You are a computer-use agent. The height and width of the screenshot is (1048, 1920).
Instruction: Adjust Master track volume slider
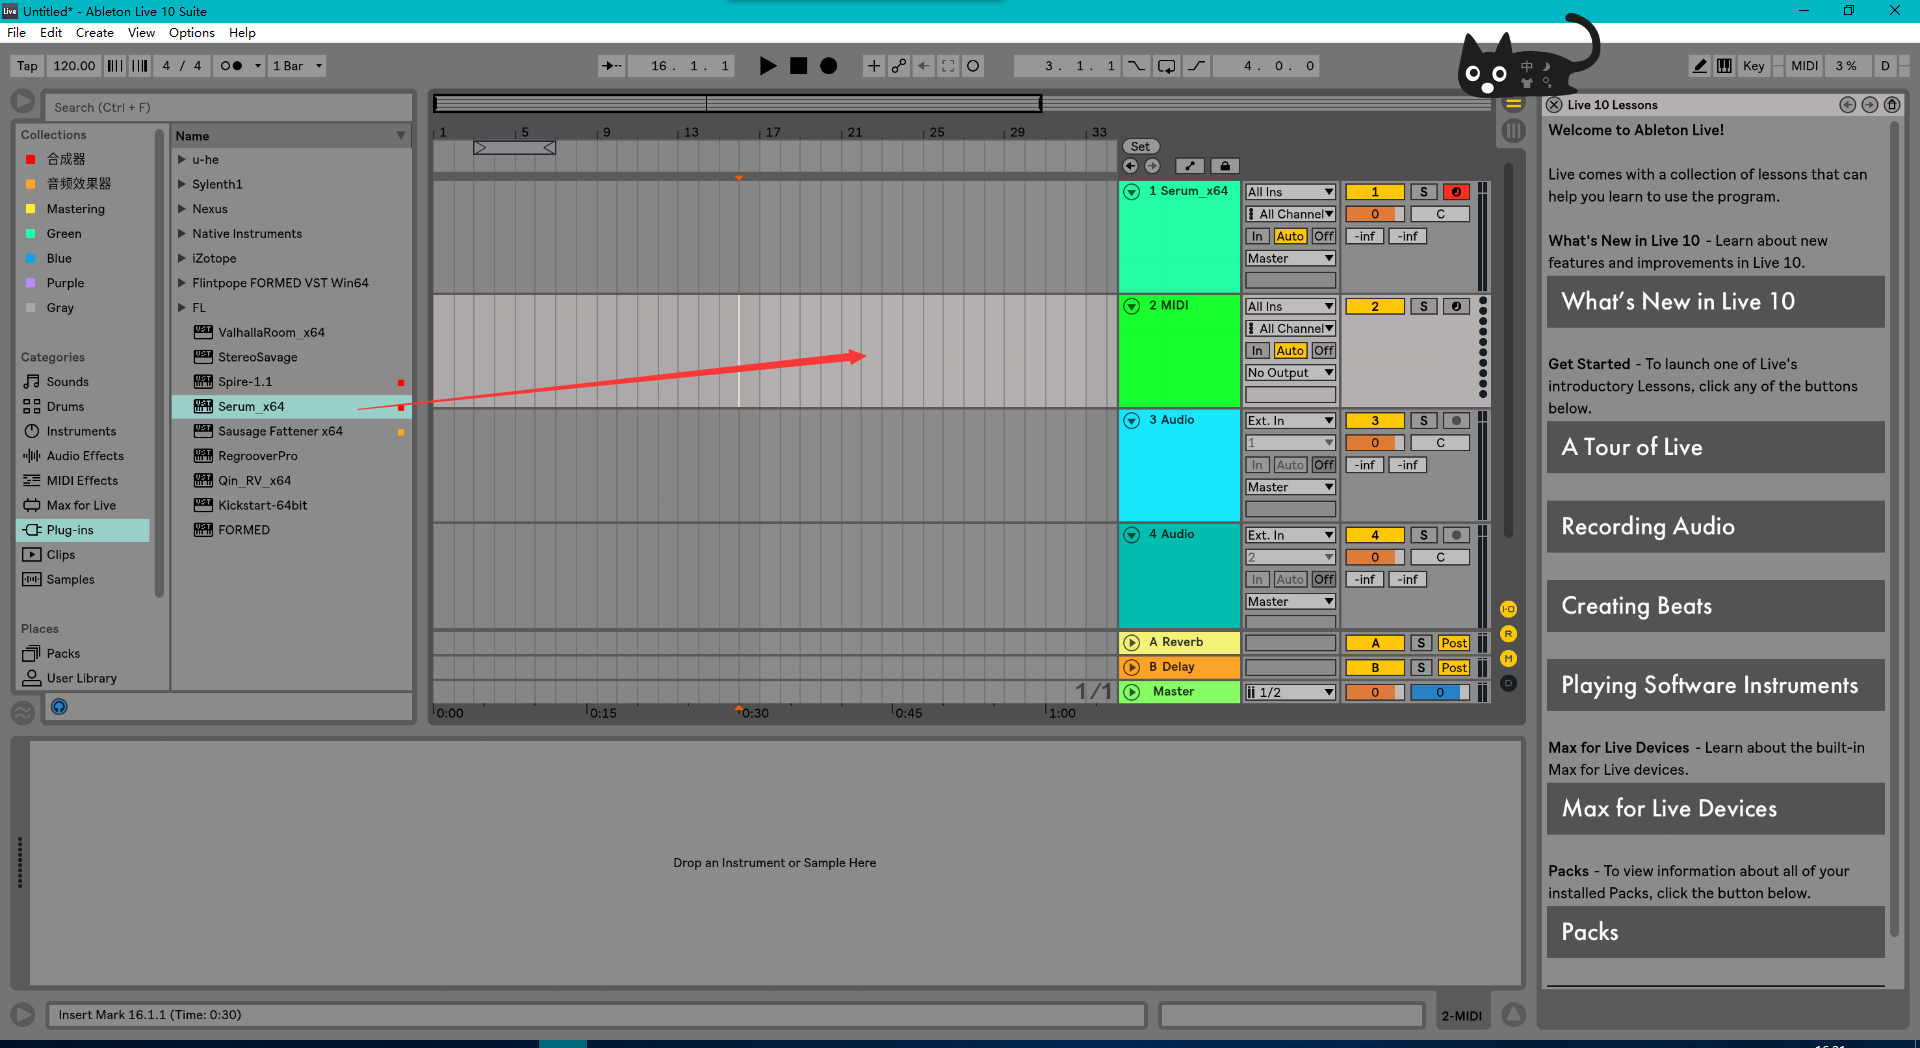click(x=1374, y=692)
